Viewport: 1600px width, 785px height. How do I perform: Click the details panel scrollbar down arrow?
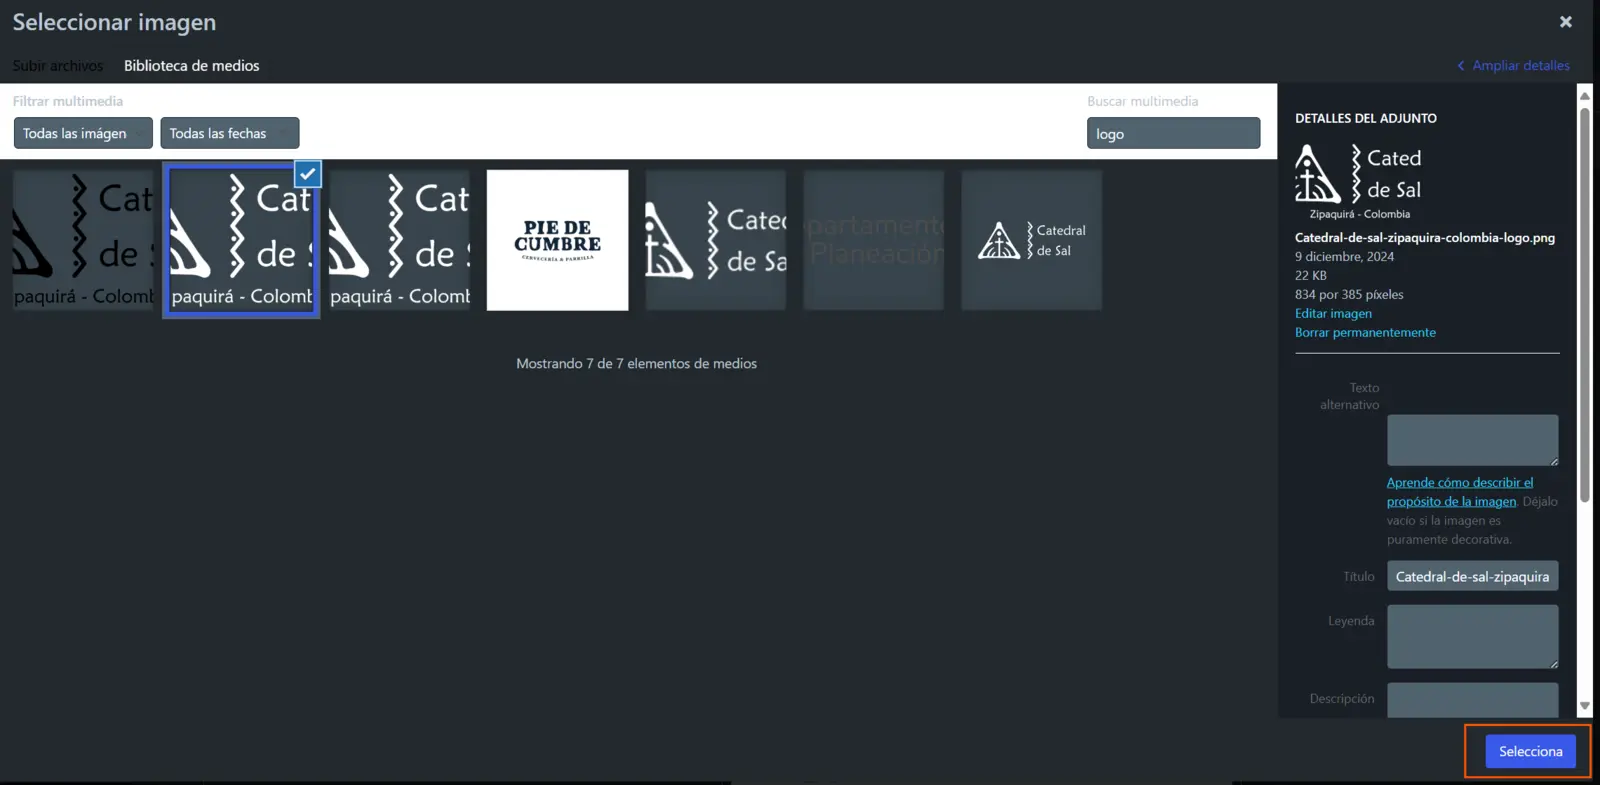tap(1584, 706)
